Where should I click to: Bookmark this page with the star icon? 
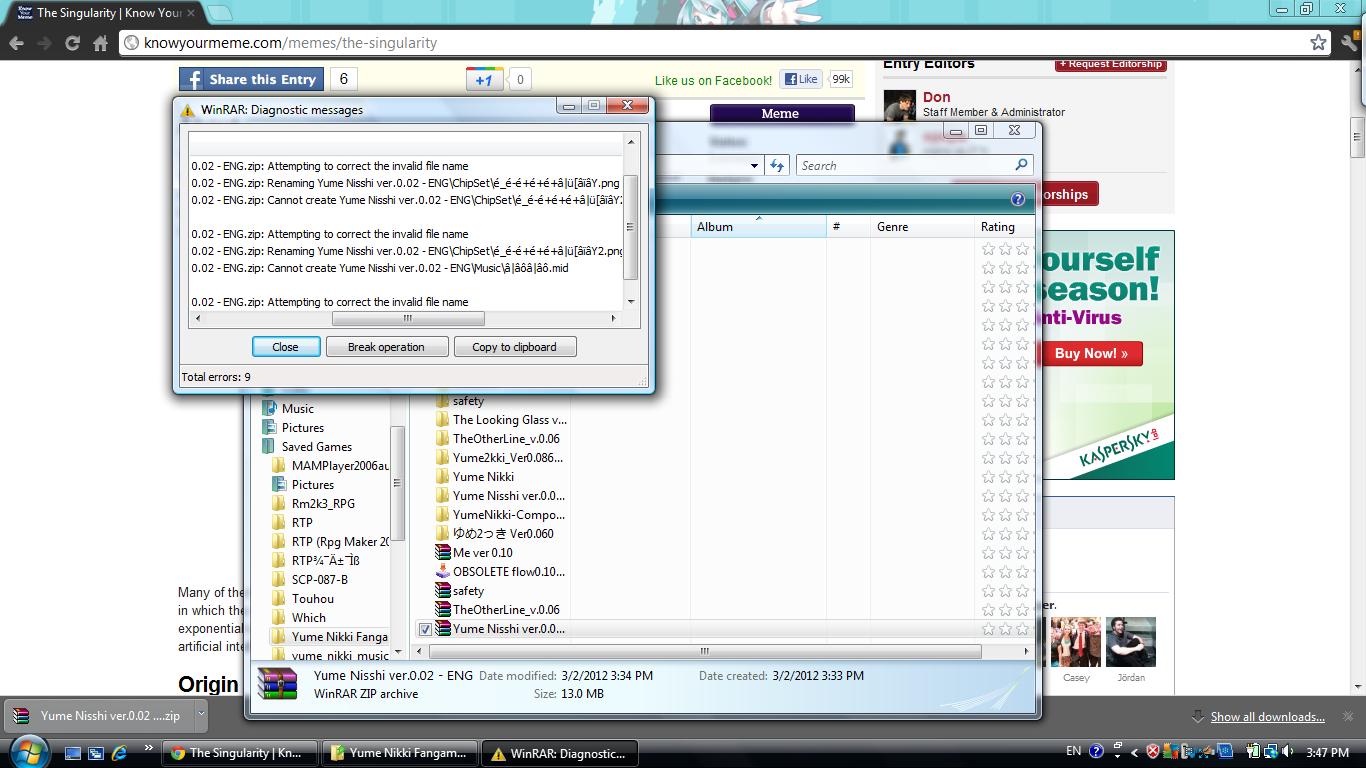[1318, 43]
